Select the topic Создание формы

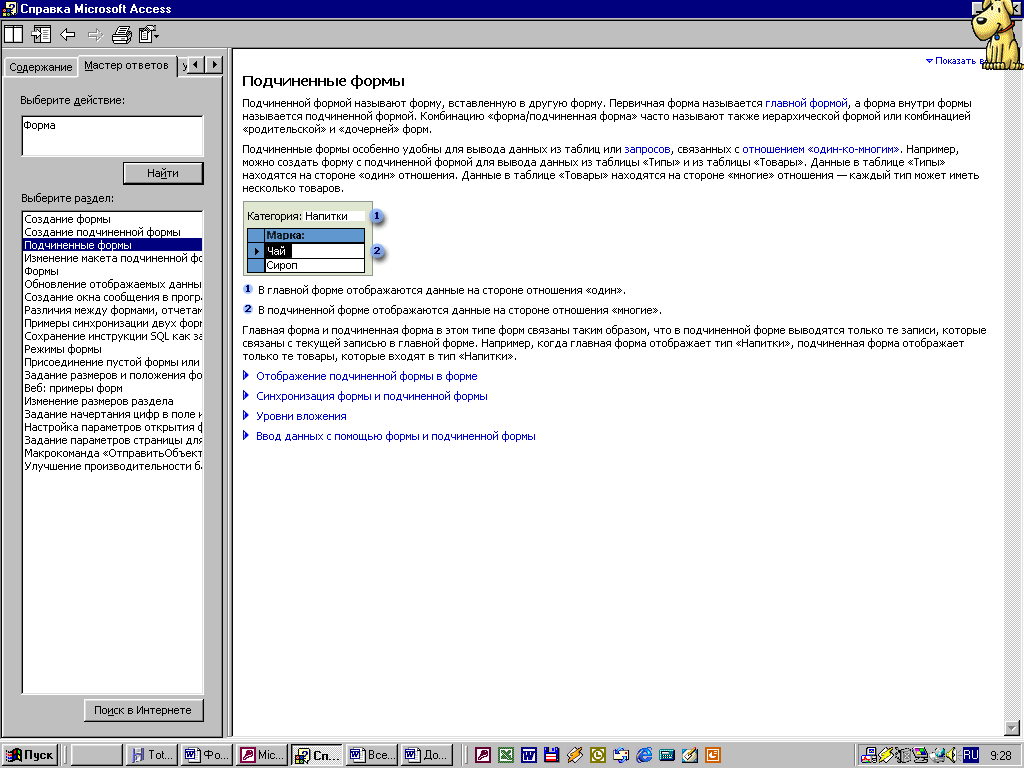click(112, 219)
